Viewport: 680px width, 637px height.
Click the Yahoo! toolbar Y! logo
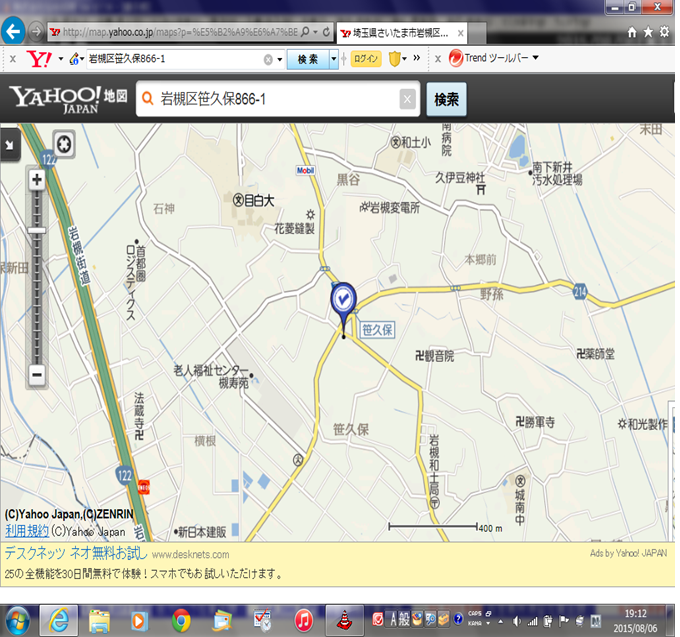click(39, 59)
